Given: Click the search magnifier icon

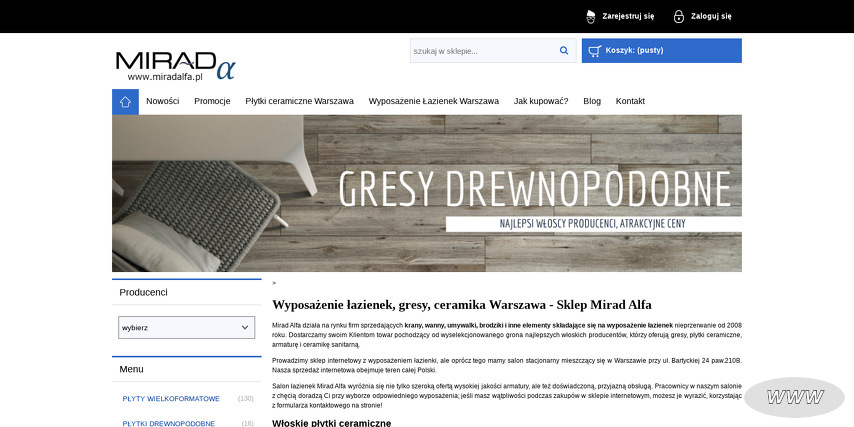Looking at the screenshot, I should tap(564, 51).
